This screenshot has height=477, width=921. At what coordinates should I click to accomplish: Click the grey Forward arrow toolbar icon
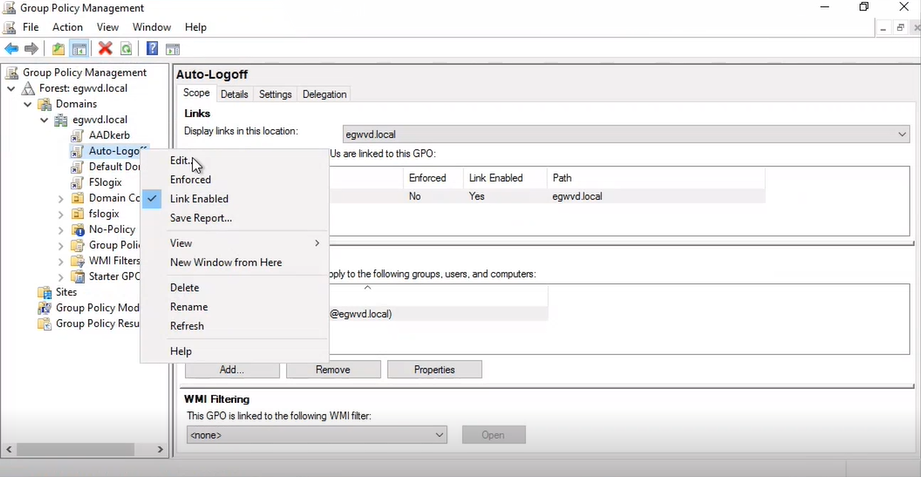[x=31, y=49]
